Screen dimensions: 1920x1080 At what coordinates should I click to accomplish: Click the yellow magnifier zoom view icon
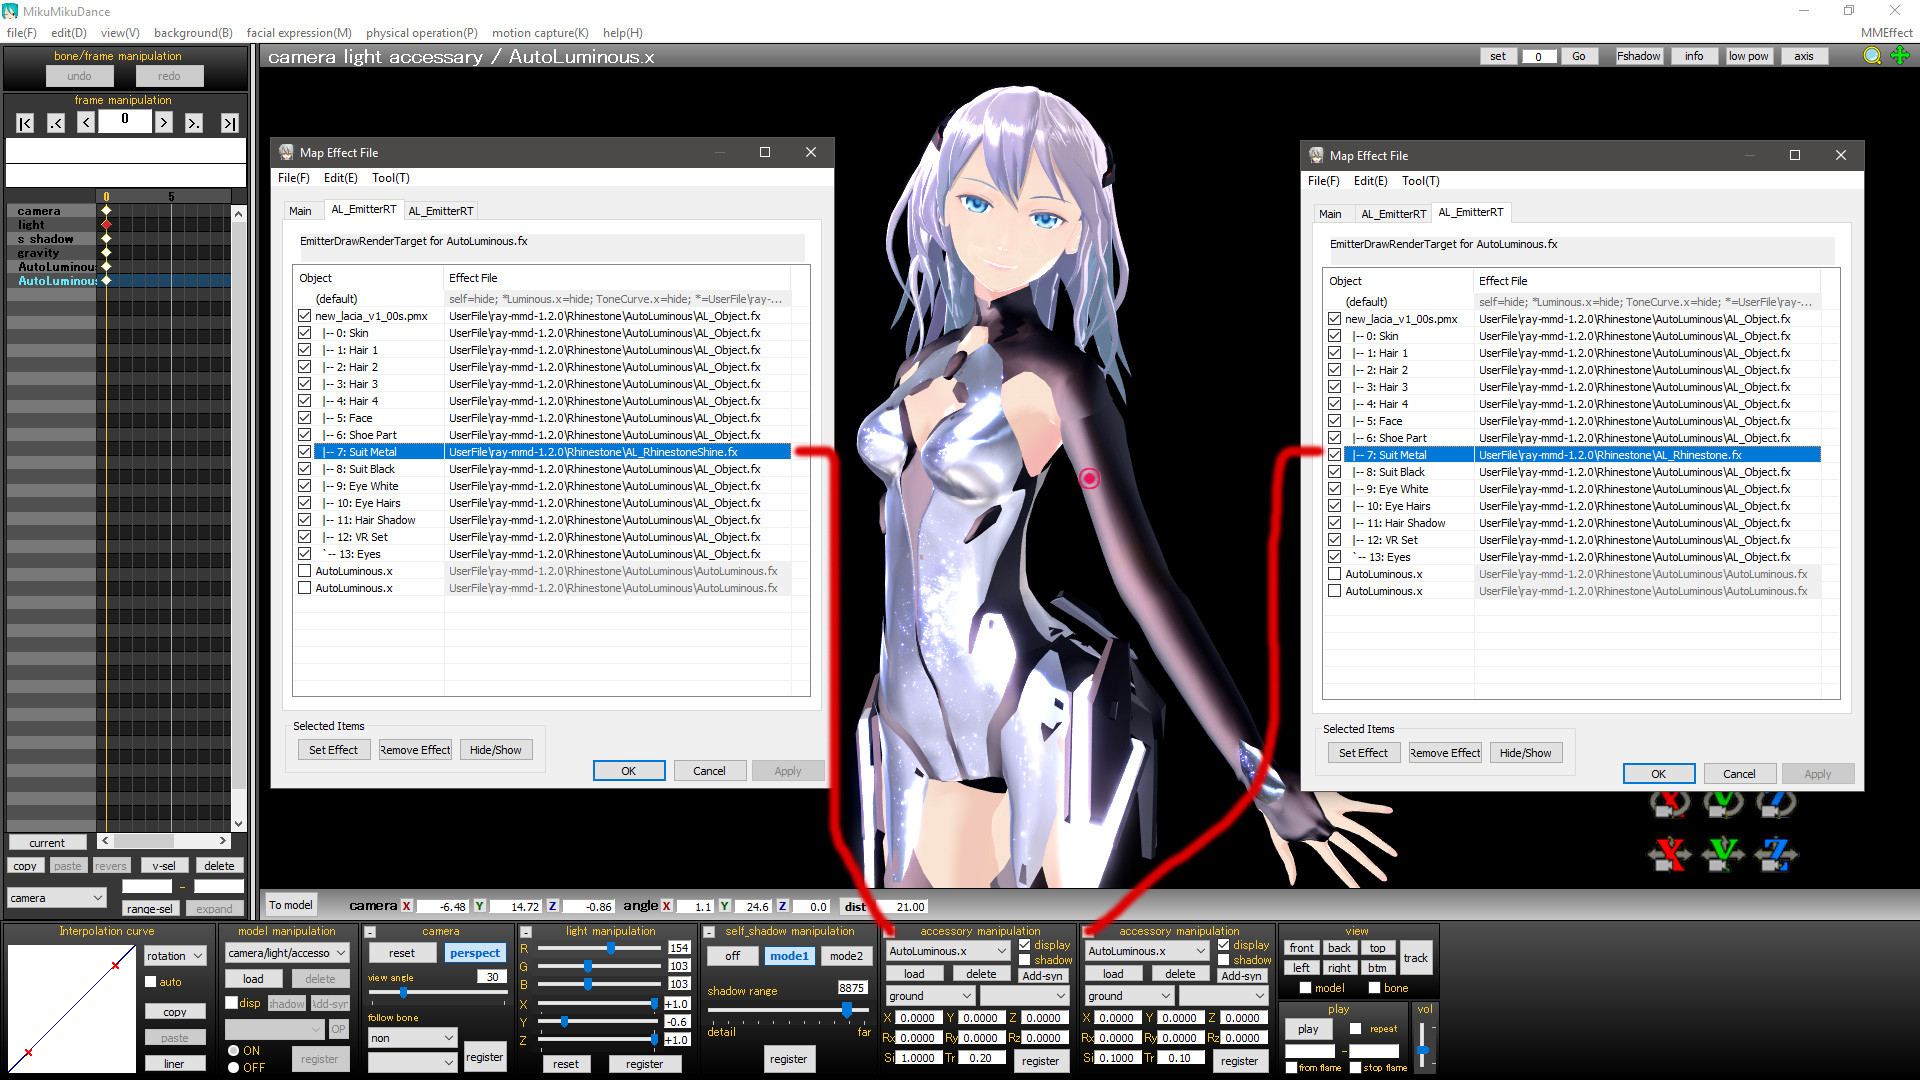(1872, 56)
